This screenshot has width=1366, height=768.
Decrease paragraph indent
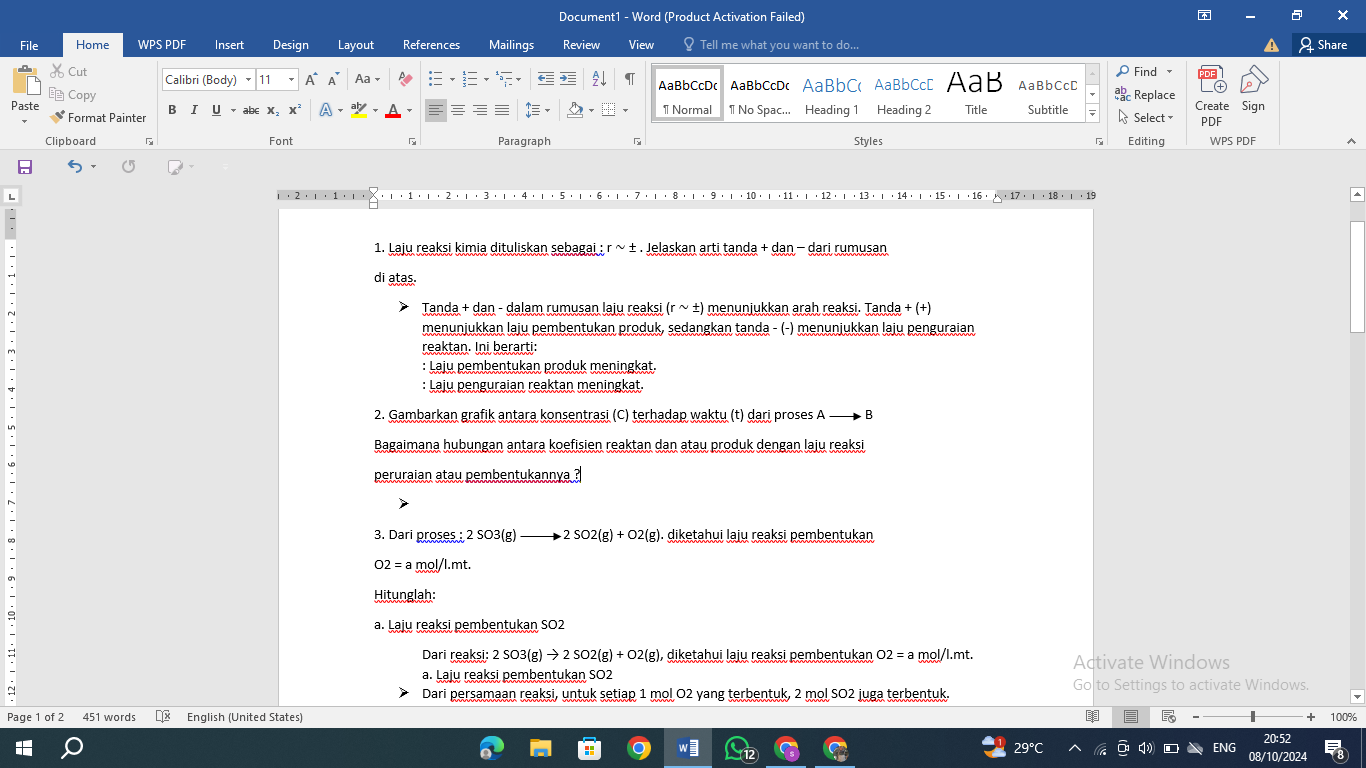[x=546, y=79]
